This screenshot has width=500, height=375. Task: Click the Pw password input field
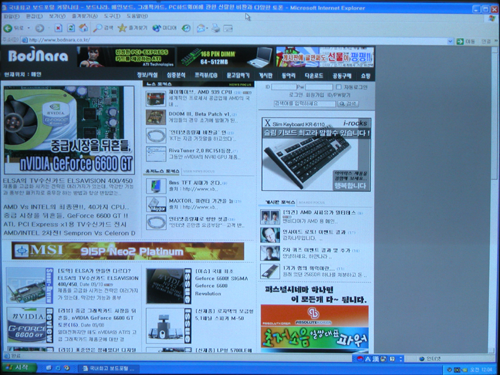pyautogui.click(x=319, y=87)
